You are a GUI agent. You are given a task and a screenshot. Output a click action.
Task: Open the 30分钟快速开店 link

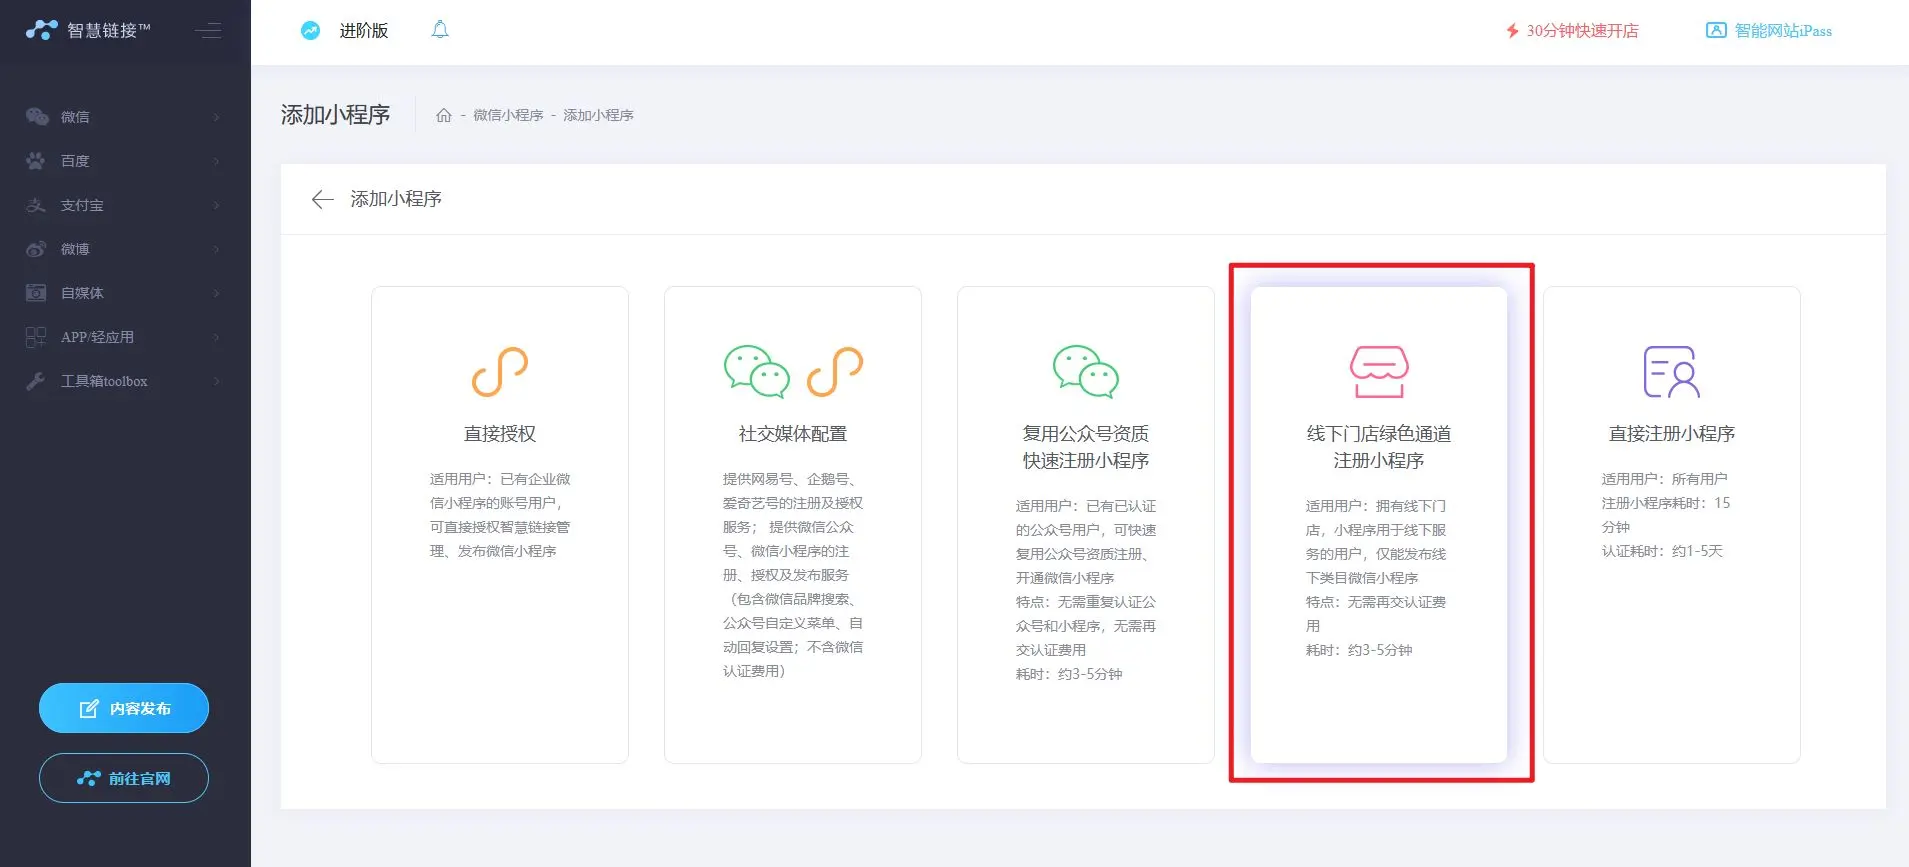(x=1572, y=31)
